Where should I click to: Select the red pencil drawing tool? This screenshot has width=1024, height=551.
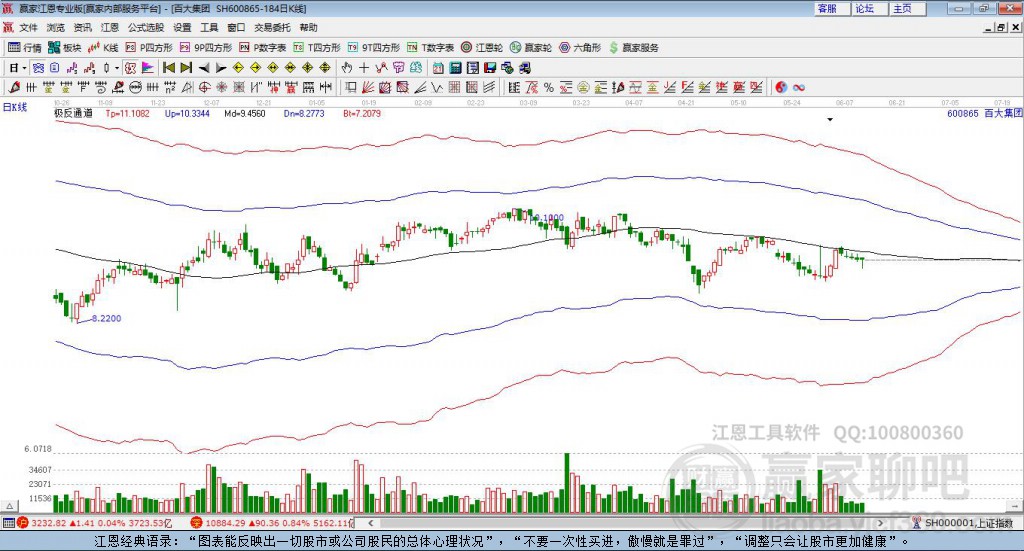14,87
